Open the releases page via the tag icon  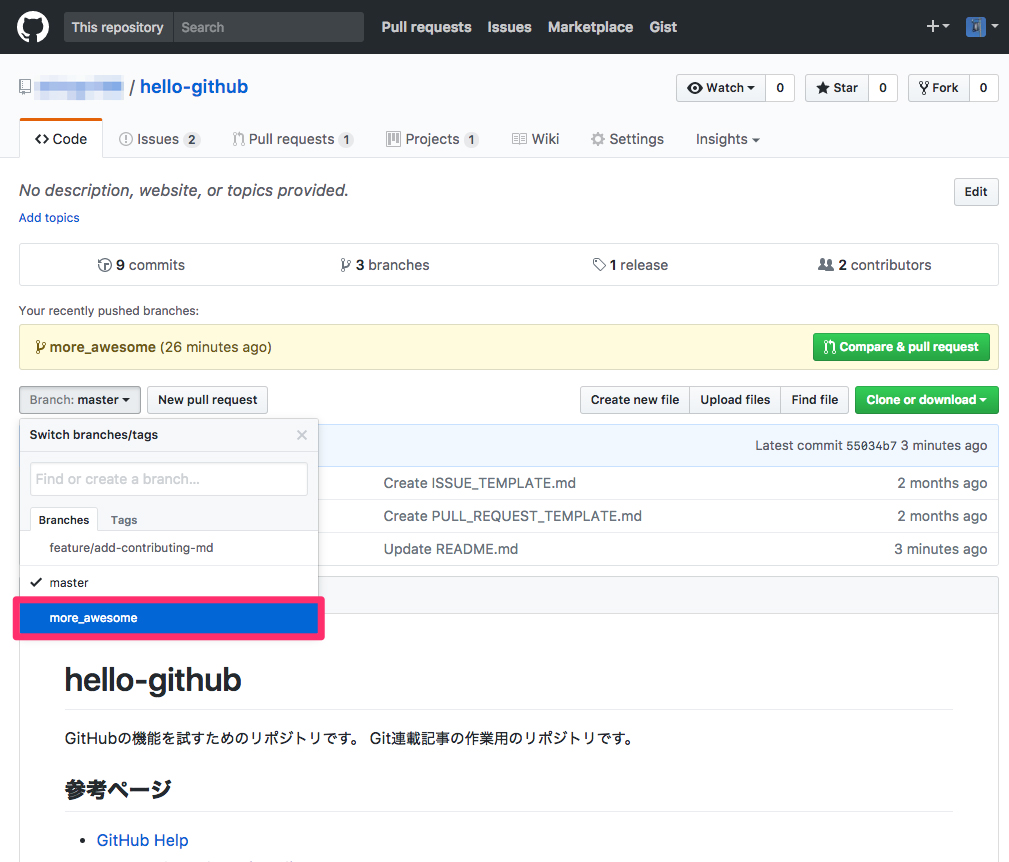click(599, 264)
